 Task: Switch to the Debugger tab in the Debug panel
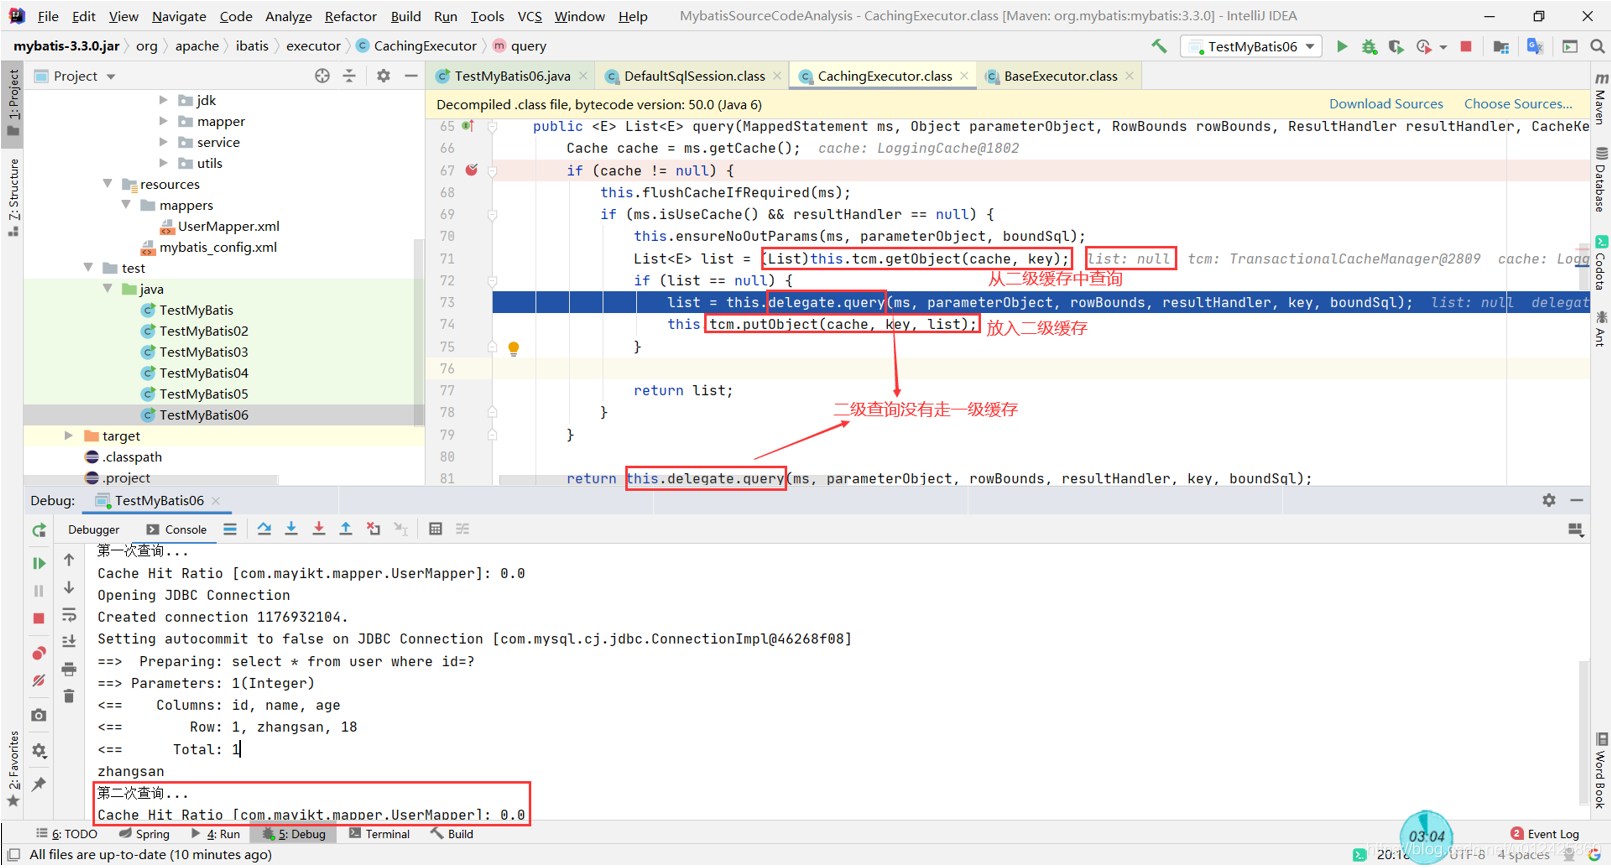click(93, 529)
